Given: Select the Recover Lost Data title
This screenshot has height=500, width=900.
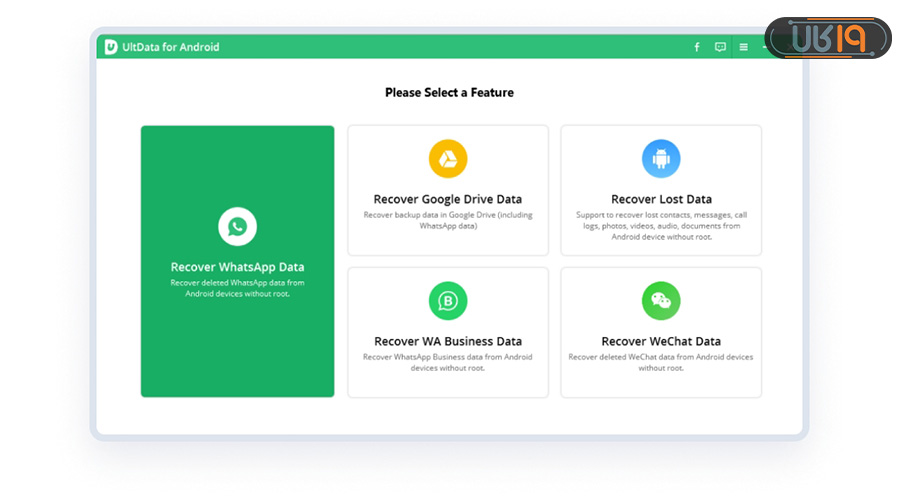Looking at the screenshot, I should [661, 199].
